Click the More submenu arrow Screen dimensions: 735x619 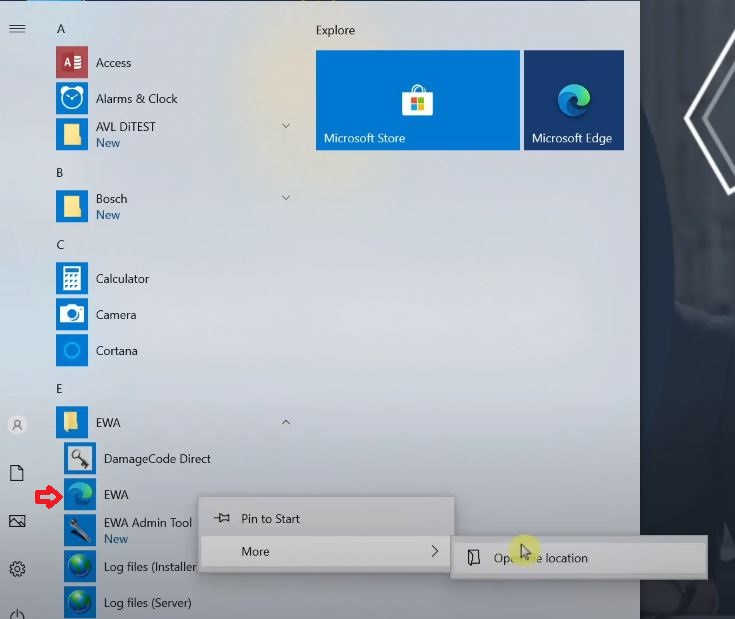(x=435, y=552)
